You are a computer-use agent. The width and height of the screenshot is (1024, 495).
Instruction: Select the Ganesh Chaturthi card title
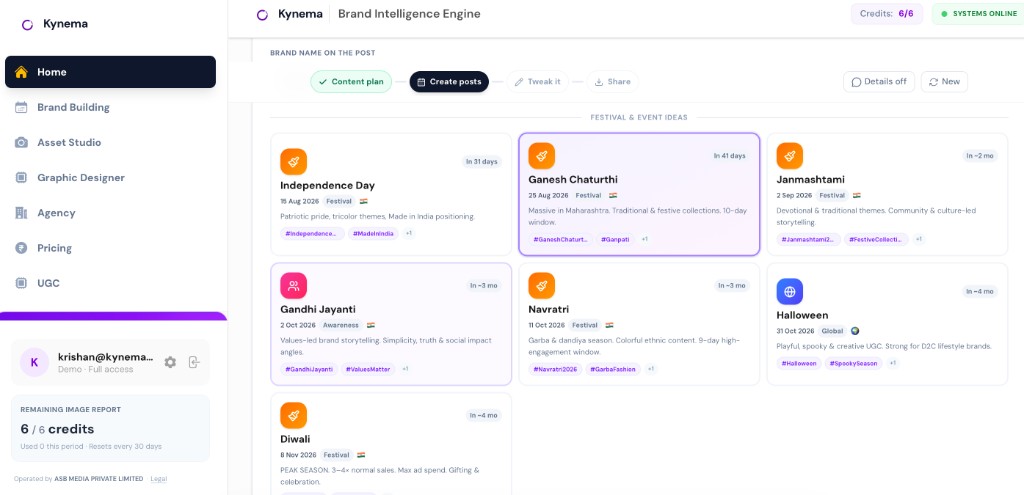(573, 180)
